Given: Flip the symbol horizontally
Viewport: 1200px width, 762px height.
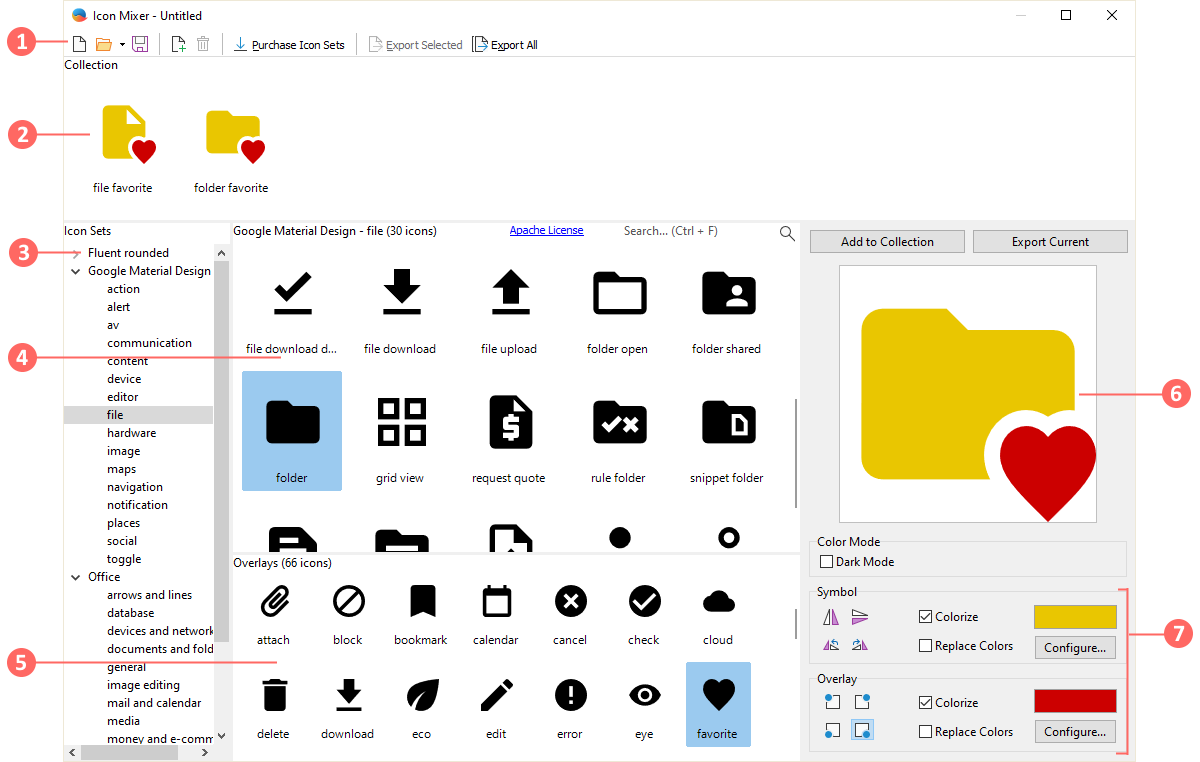Looking at the screenshot, I should tap(831, 618).
